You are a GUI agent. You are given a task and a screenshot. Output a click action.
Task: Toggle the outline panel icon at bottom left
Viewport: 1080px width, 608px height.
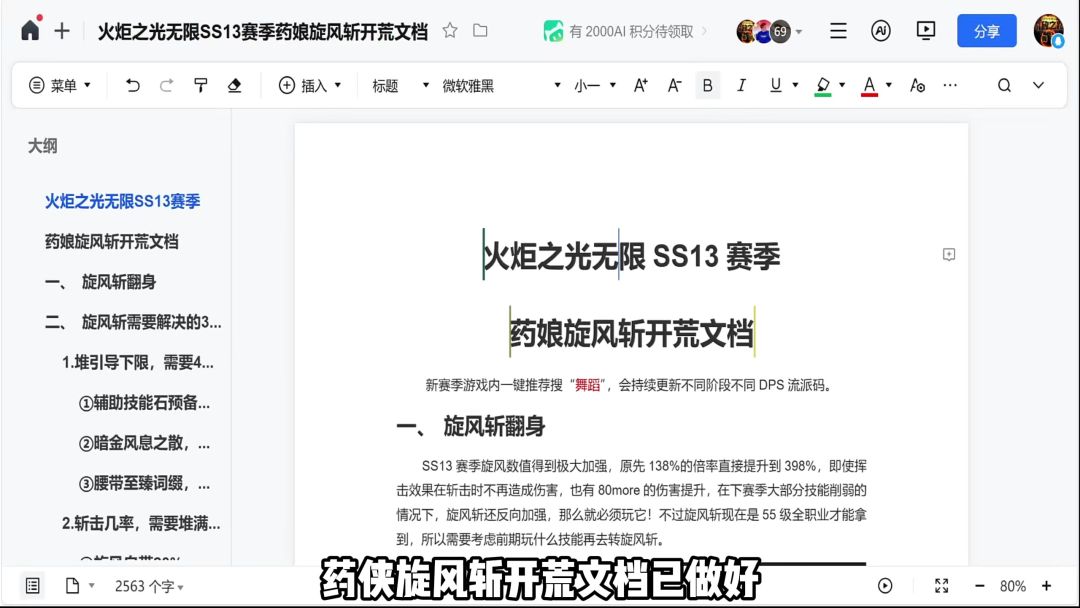pos(32,586)
